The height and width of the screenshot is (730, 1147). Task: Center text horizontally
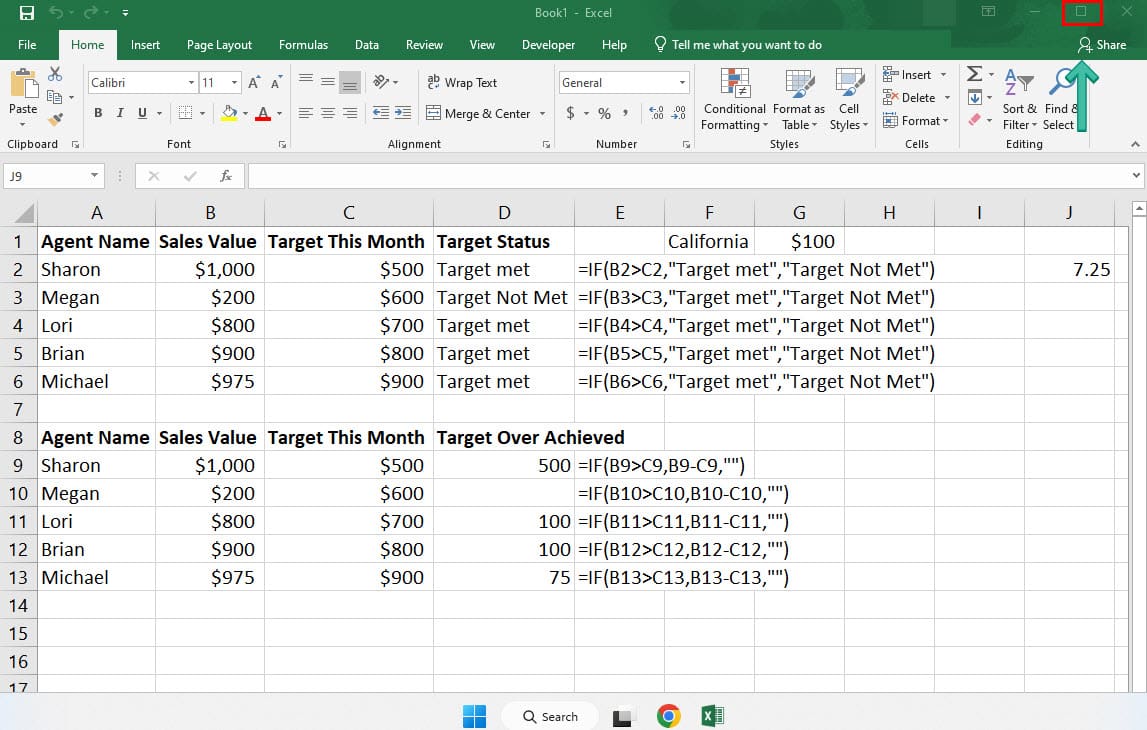tap(328, 113)
